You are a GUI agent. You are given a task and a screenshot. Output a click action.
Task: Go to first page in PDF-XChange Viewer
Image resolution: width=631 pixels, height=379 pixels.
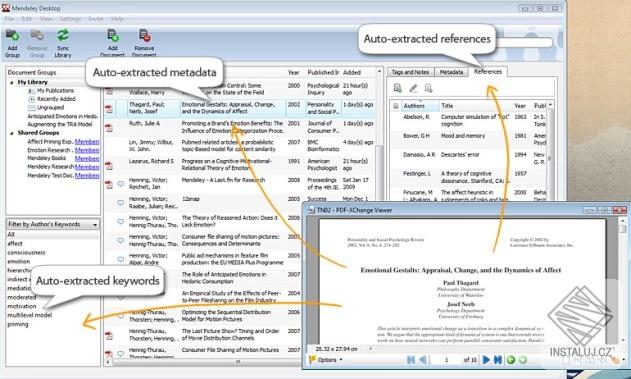411,359
